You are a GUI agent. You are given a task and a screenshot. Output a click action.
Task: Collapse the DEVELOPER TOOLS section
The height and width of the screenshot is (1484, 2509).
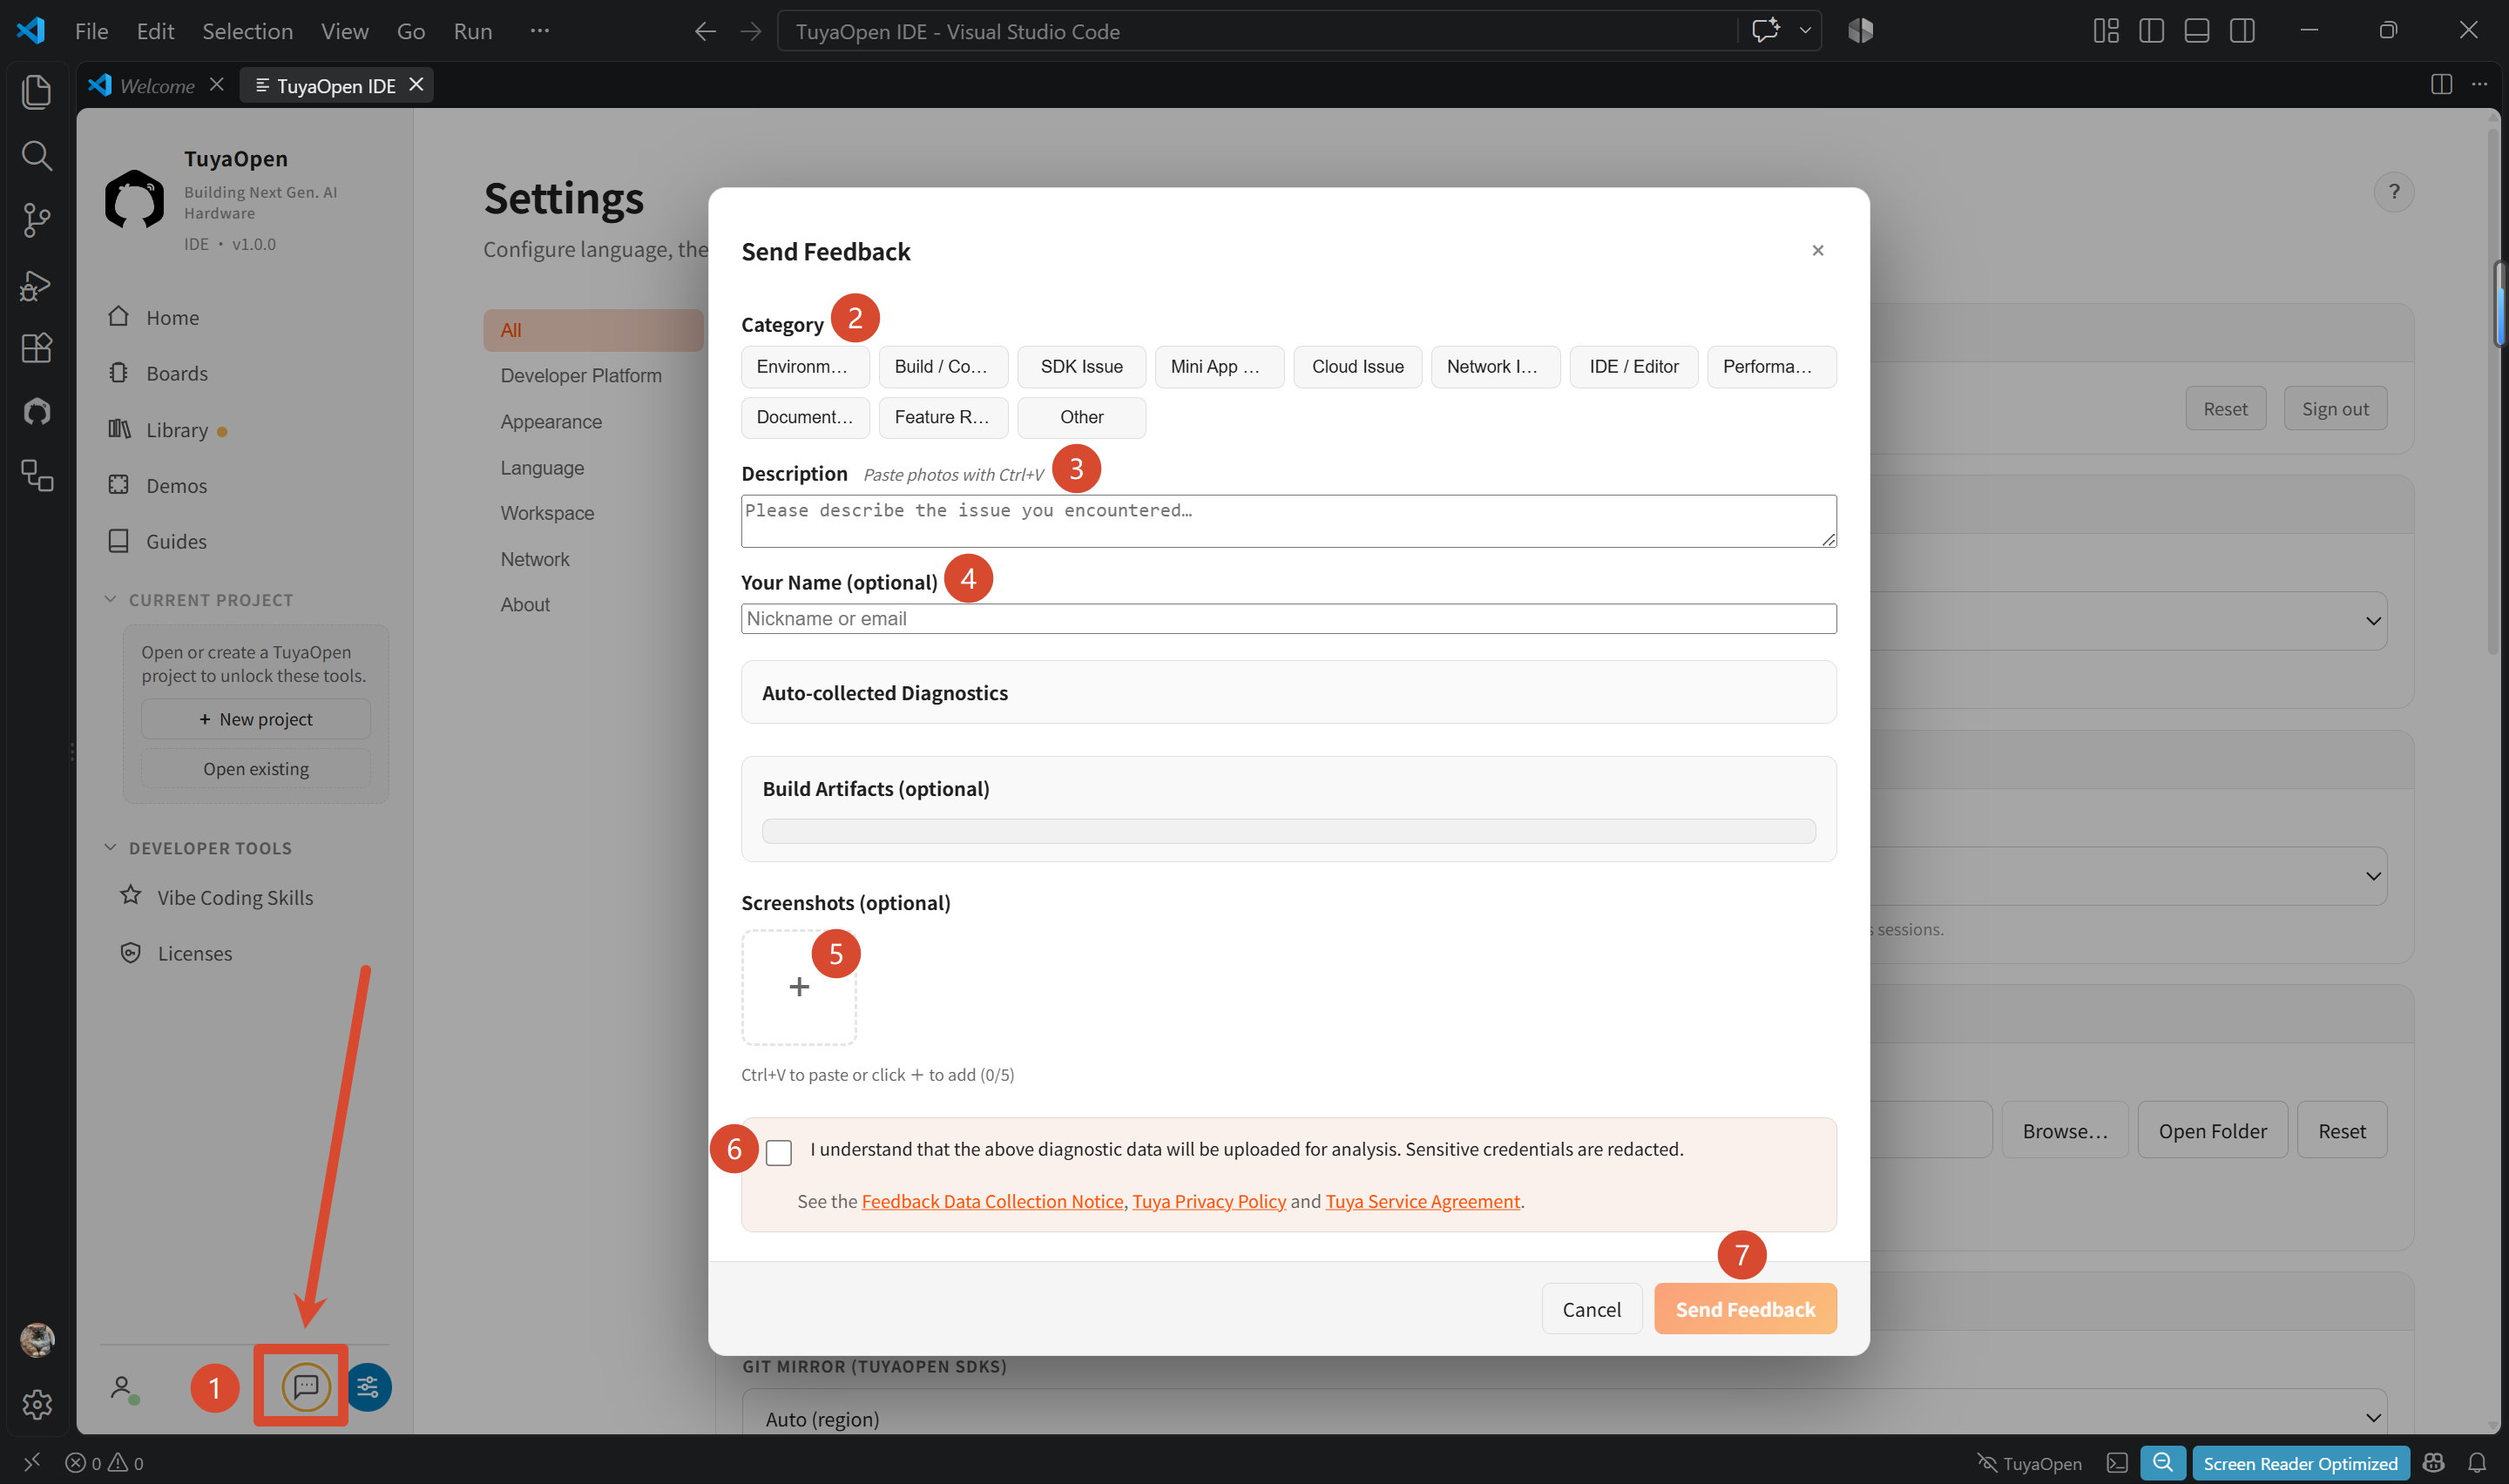pyautogui.click(x=199, y=847)
